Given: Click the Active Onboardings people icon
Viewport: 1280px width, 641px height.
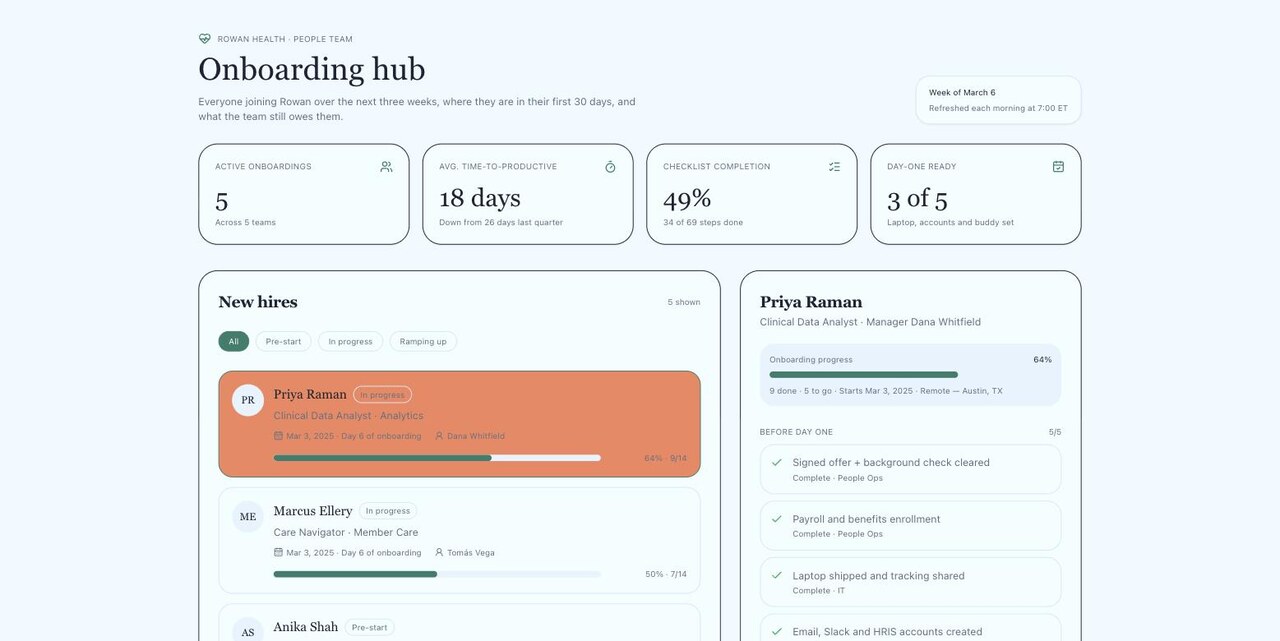Looking at the screenshot, I should click(x=386, y=167).
